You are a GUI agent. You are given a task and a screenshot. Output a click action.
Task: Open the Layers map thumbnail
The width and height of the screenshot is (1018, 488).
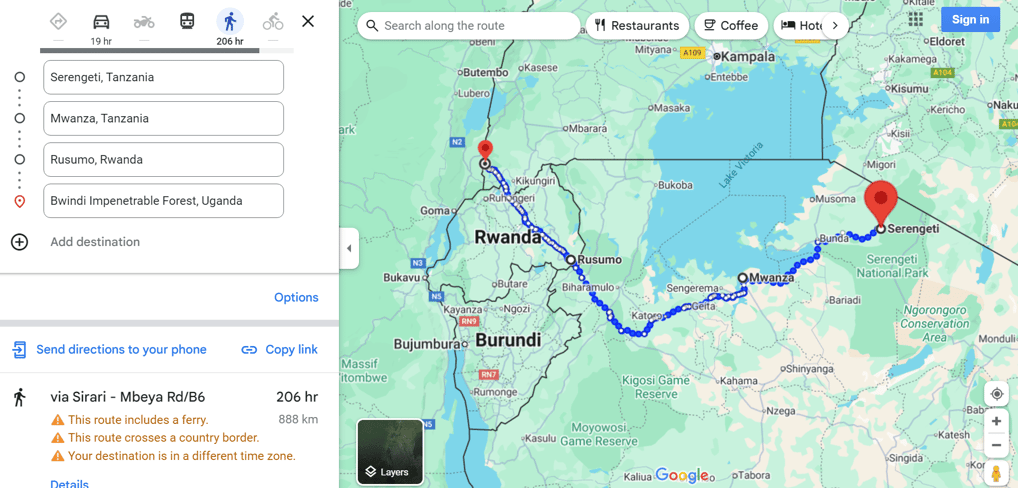tap(390, 452)
